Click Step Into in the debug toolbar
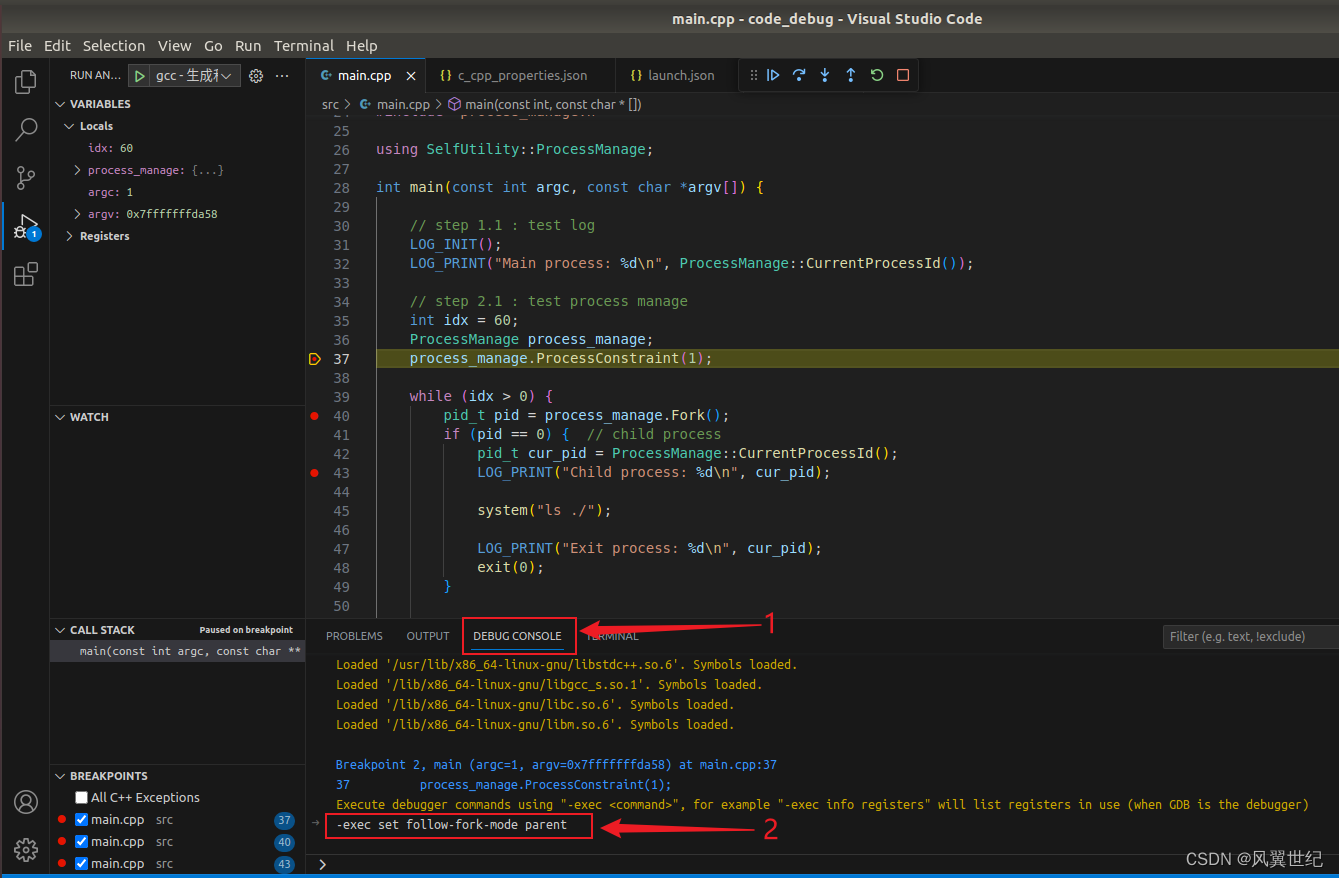Viewport: 1339px width, 878px height. 825,75
